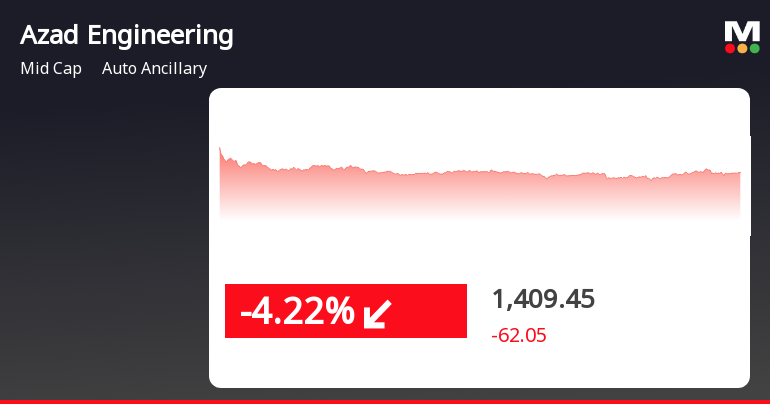
Task: Click the letter A starting Azad
Action: 28,36
